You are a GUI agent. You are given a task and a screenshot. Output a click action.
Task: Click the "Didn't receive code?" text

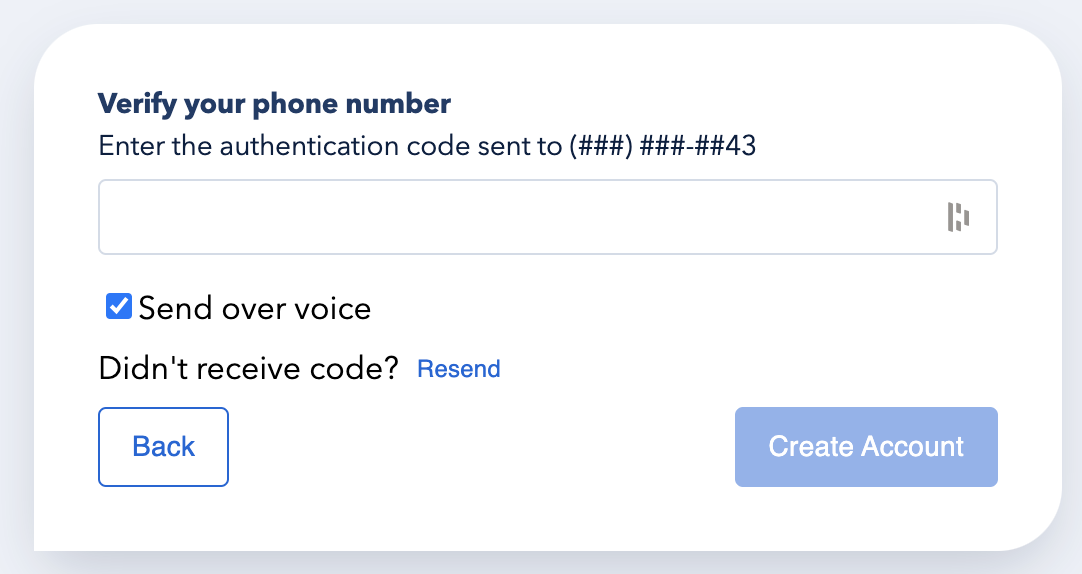(x=248, y=369)
